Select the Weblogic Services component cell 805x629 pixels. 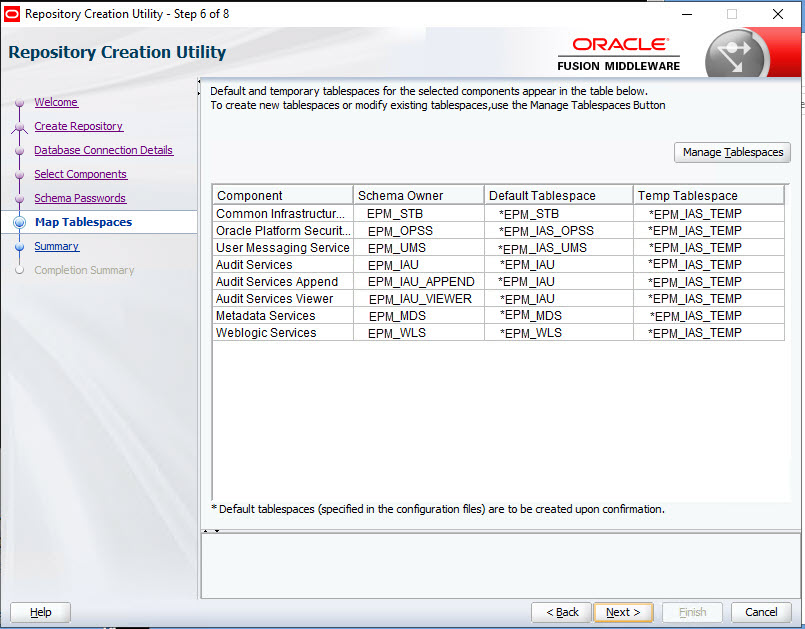click(x=283, y=332)
